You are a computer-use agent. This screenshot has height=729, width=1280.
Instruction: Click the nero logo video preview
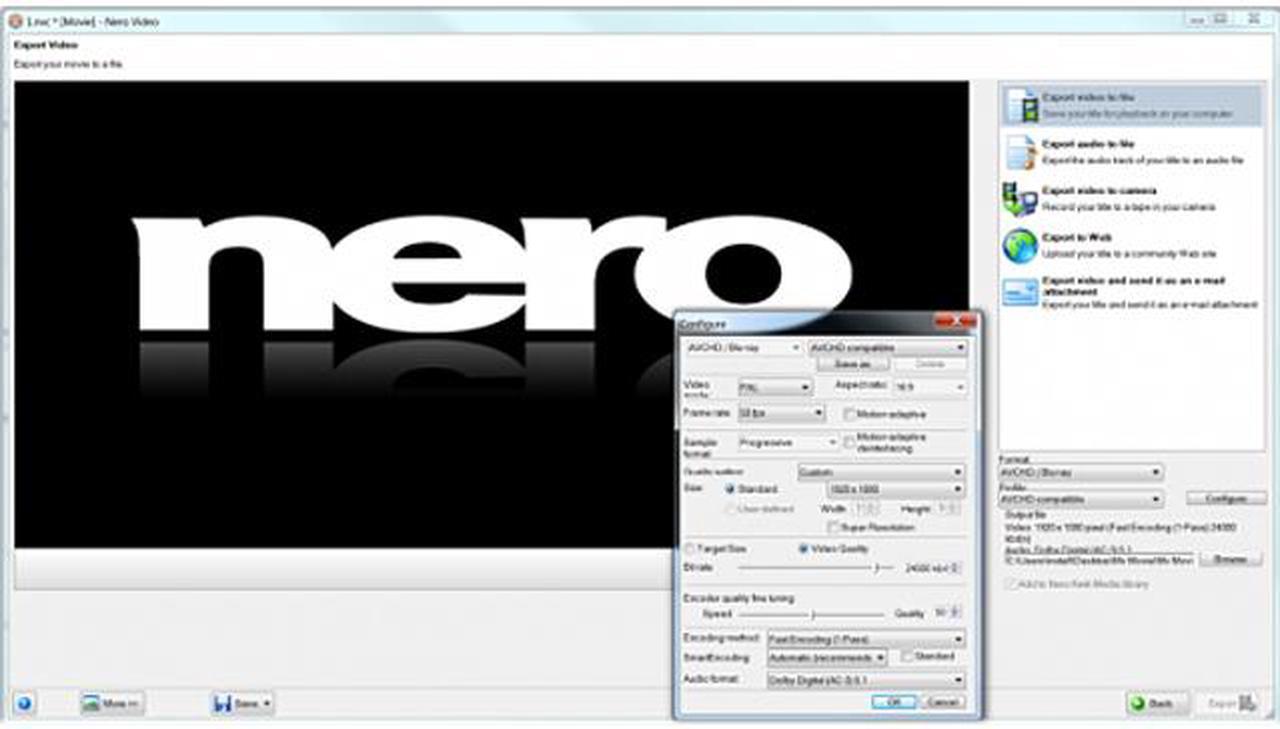tap(491, 314)
